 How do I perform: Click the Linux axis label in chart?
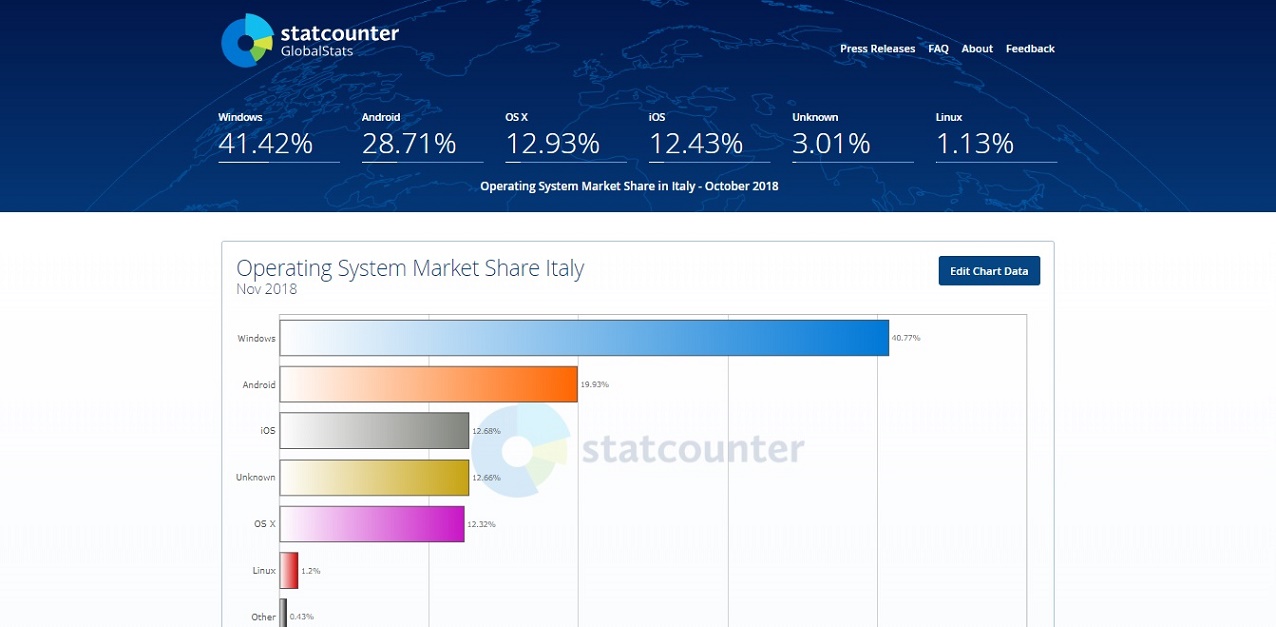(264, 570)
